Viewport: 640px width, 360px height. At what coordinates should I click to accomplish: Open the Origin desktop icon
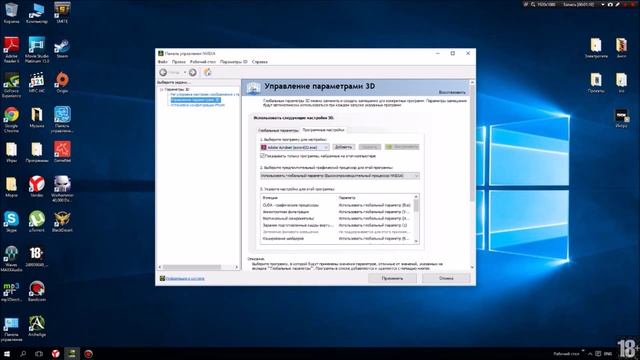(62, 83)
